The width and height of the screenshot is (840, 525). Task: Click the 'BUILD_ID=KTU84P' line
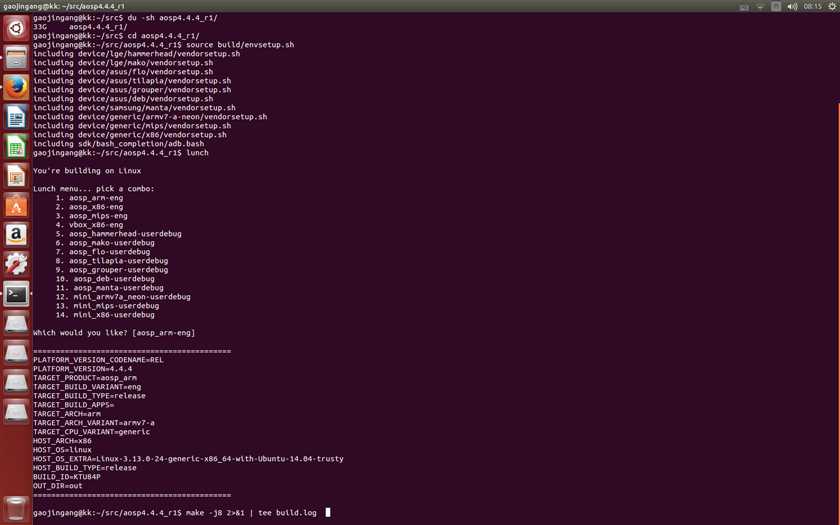(67, 477)
